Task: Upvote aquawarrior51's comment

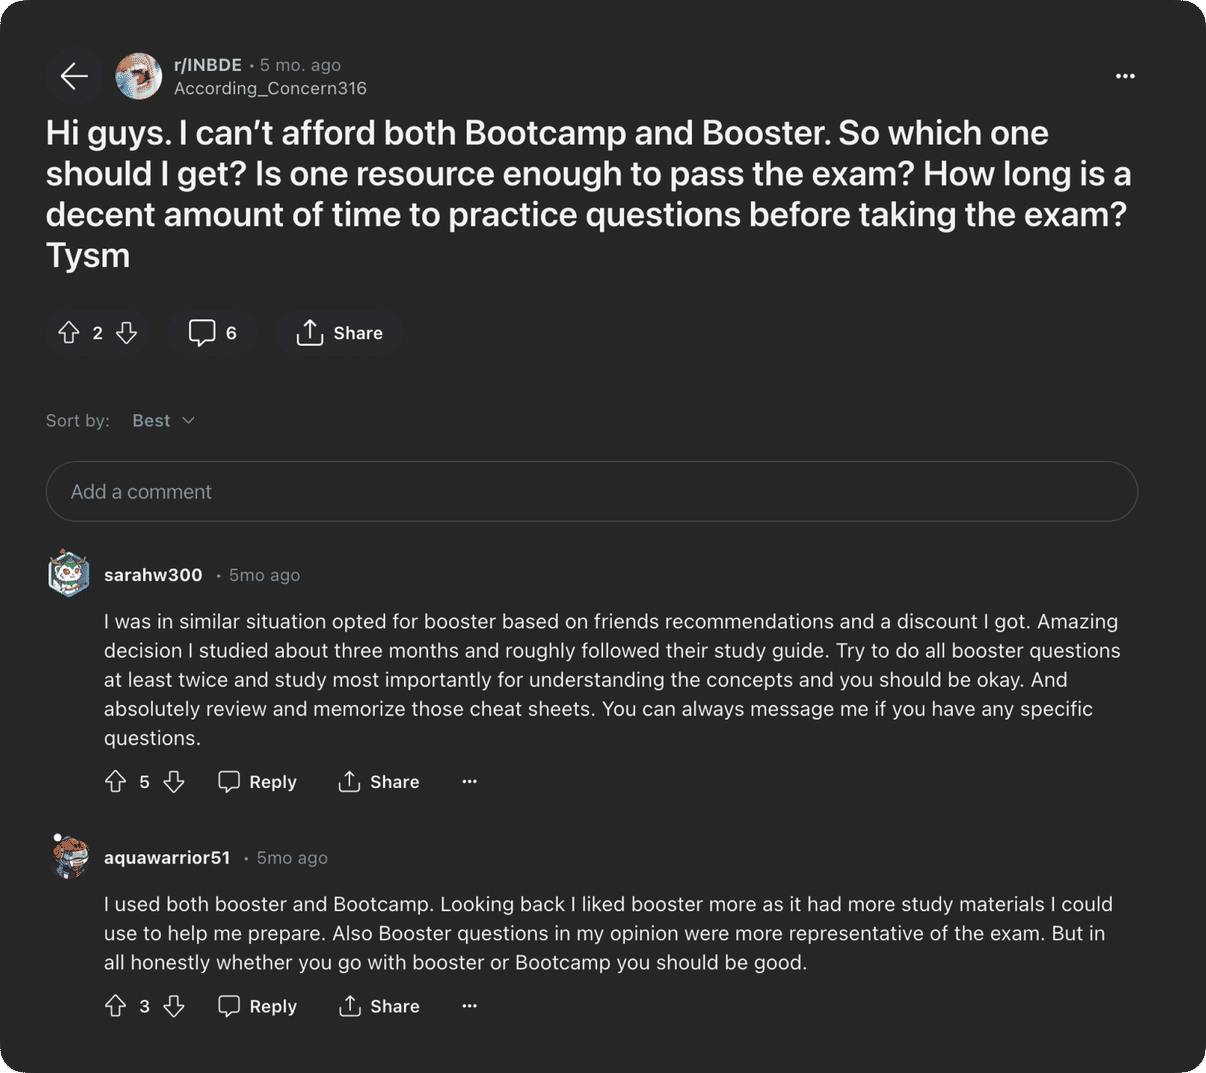Action: point(116,1006)
